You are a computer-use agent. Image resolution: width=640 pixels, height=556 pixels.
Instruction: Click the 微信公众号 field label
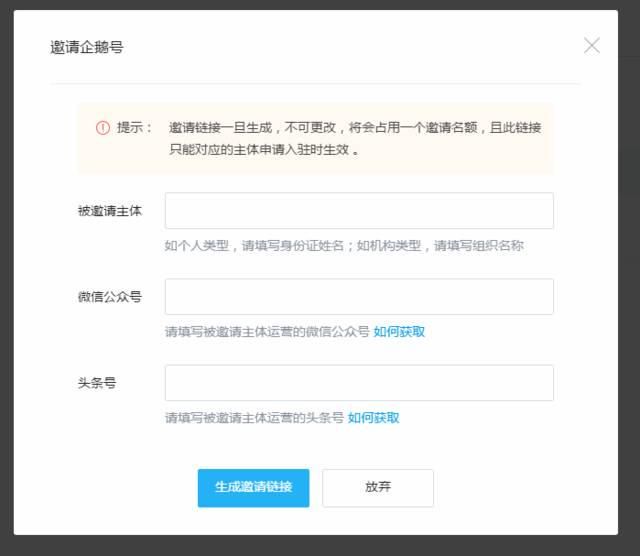[110, 297]
